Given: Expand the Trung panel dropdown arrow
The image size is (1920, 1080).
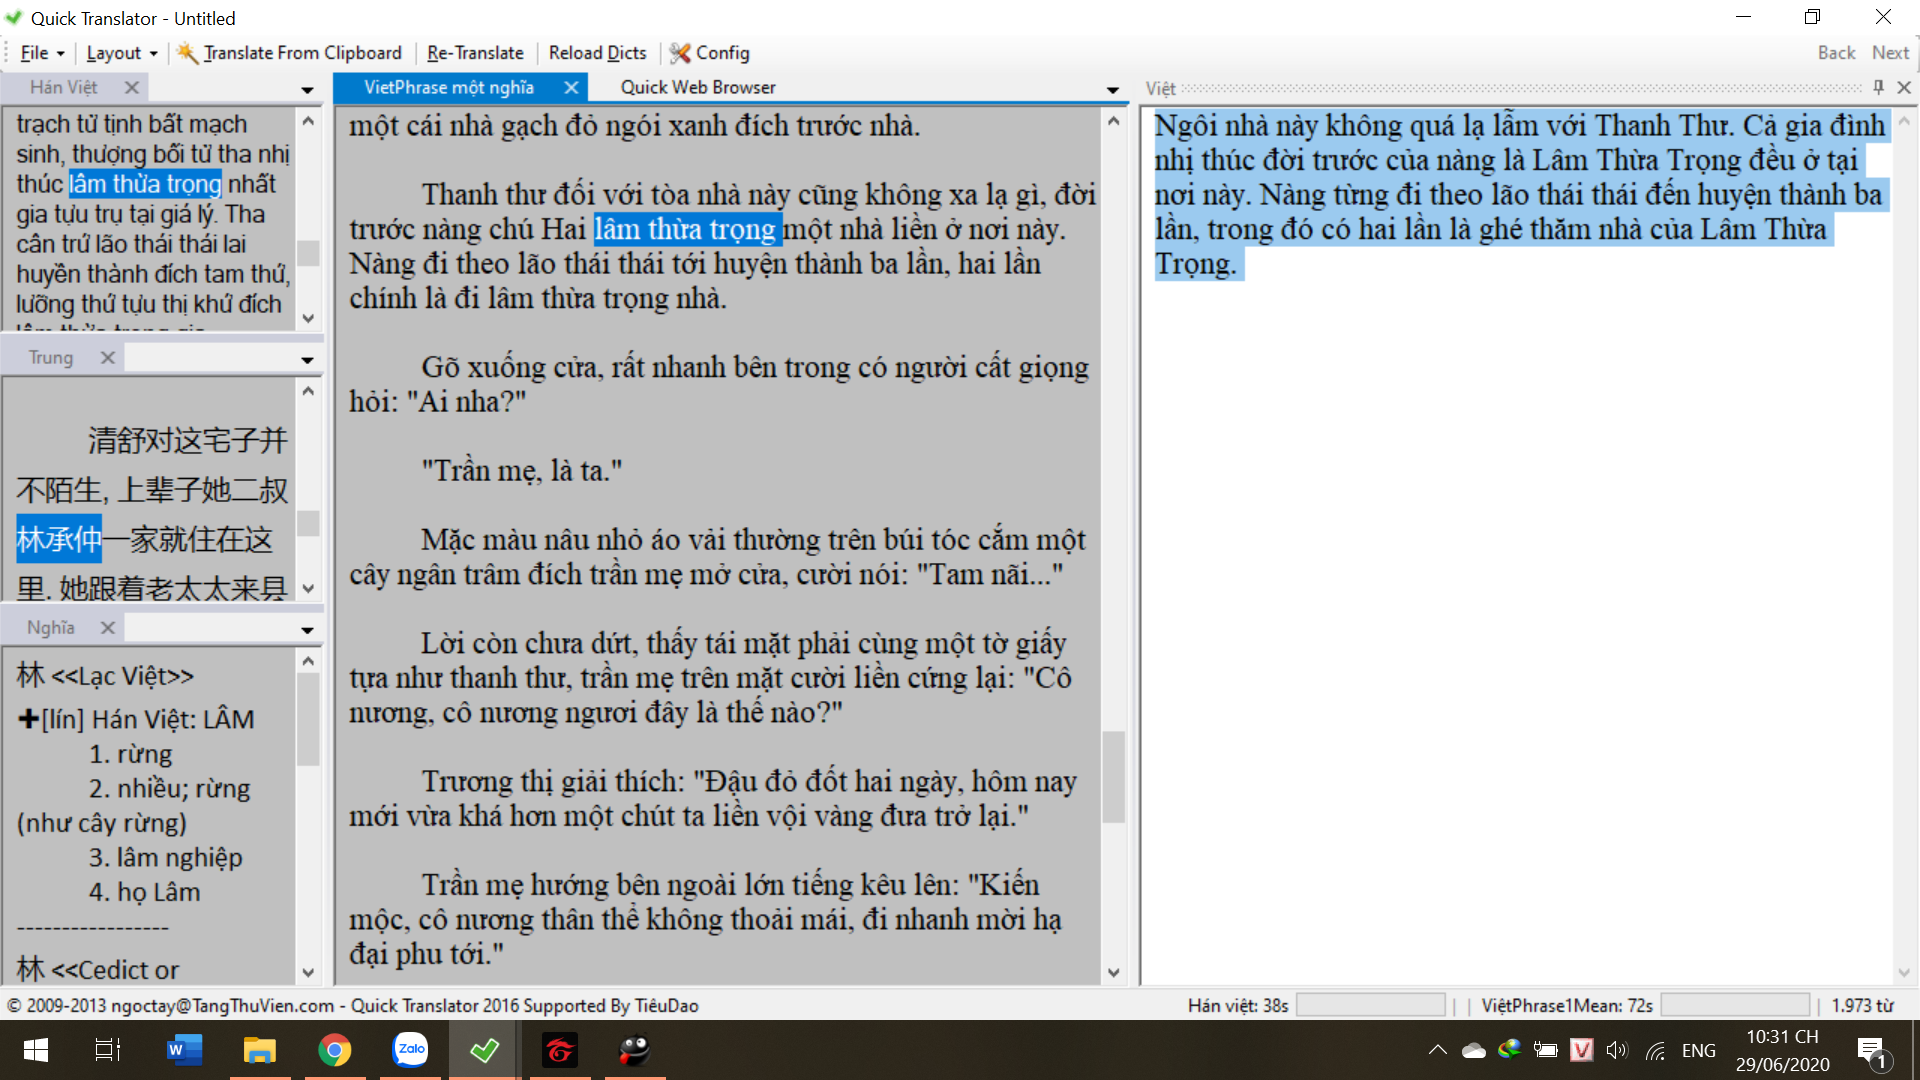Looking at the screenshot, I should pyautogui.click(x=307, y=360).
